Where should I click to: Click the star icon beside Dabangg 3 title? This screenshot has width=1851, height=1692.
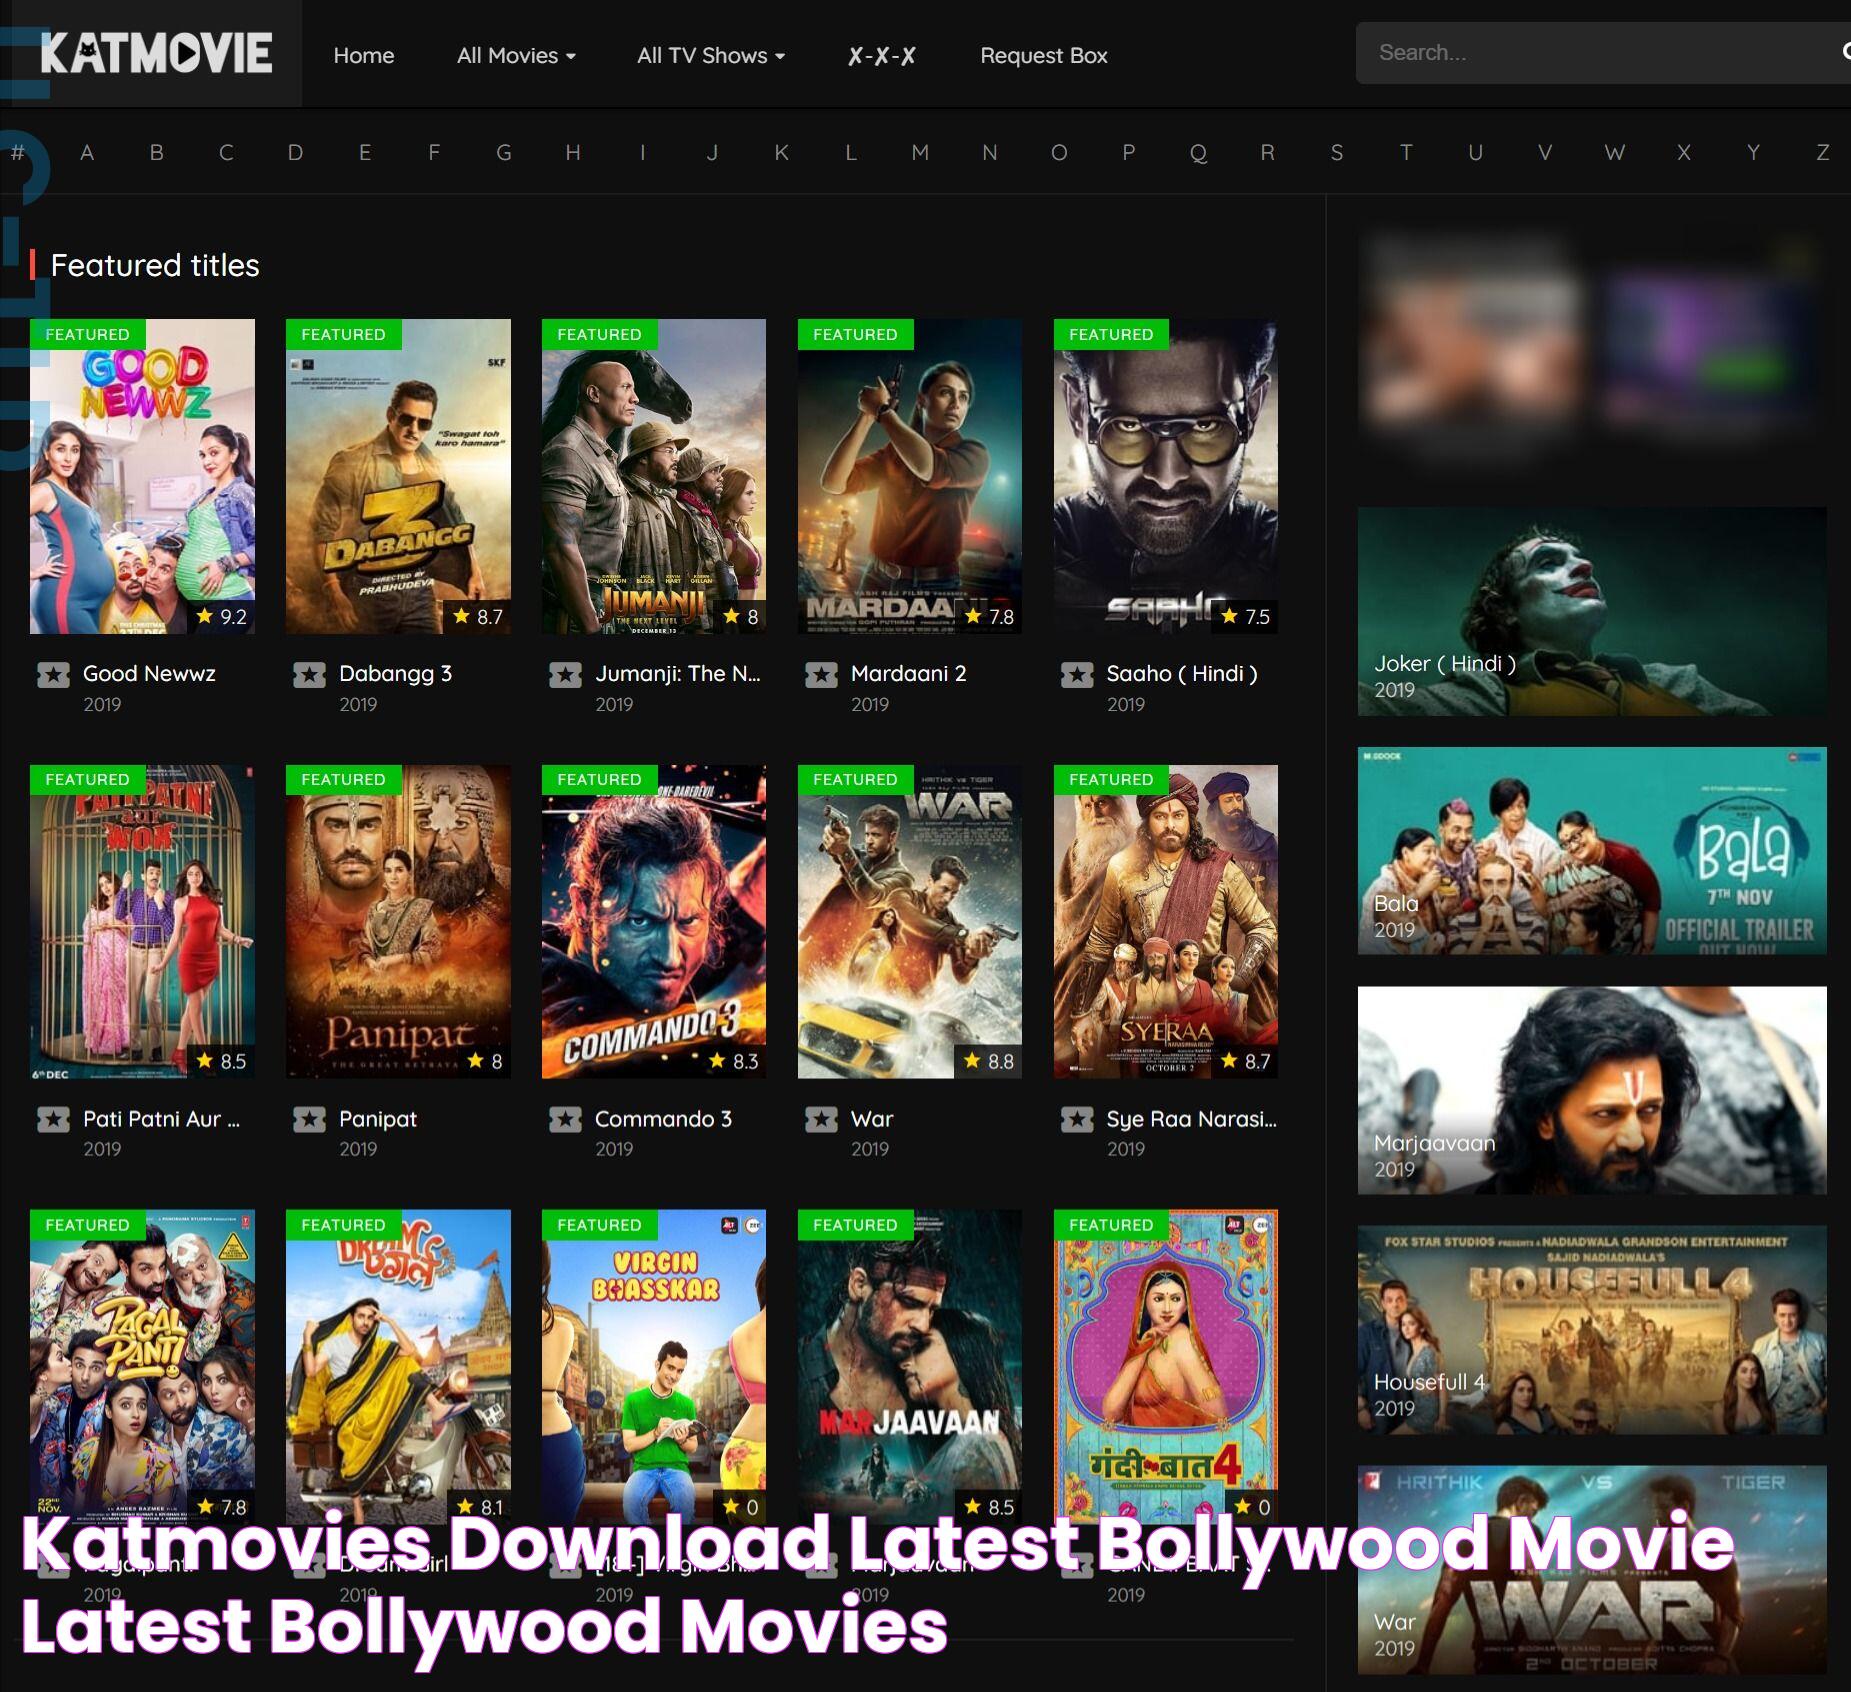click(x=309, y=675)
